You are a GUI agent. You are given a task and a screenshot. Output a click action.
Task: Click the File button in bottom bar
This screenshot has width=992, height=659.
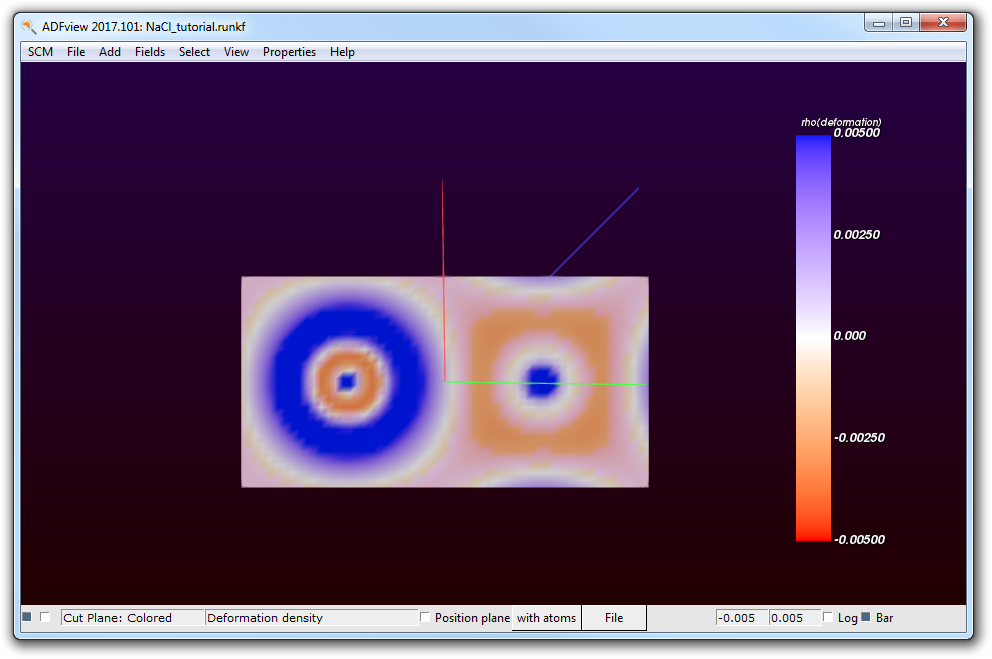[x=614, y=618]
